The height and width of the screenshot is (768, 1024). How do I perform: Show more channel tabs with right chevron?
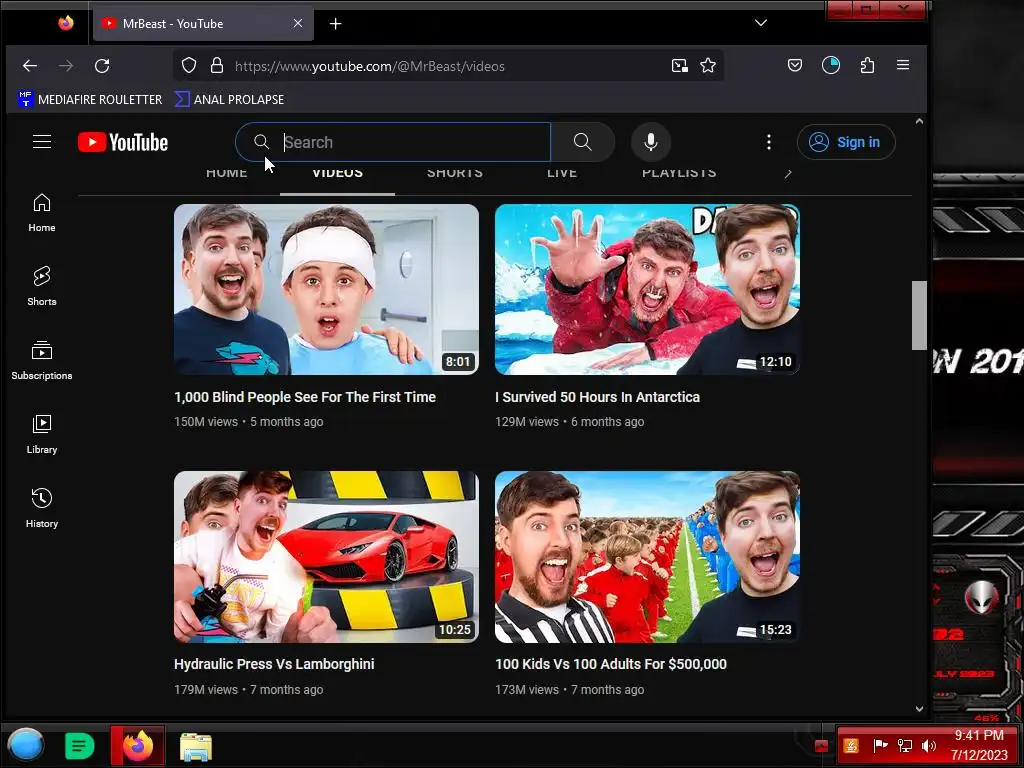788,174
